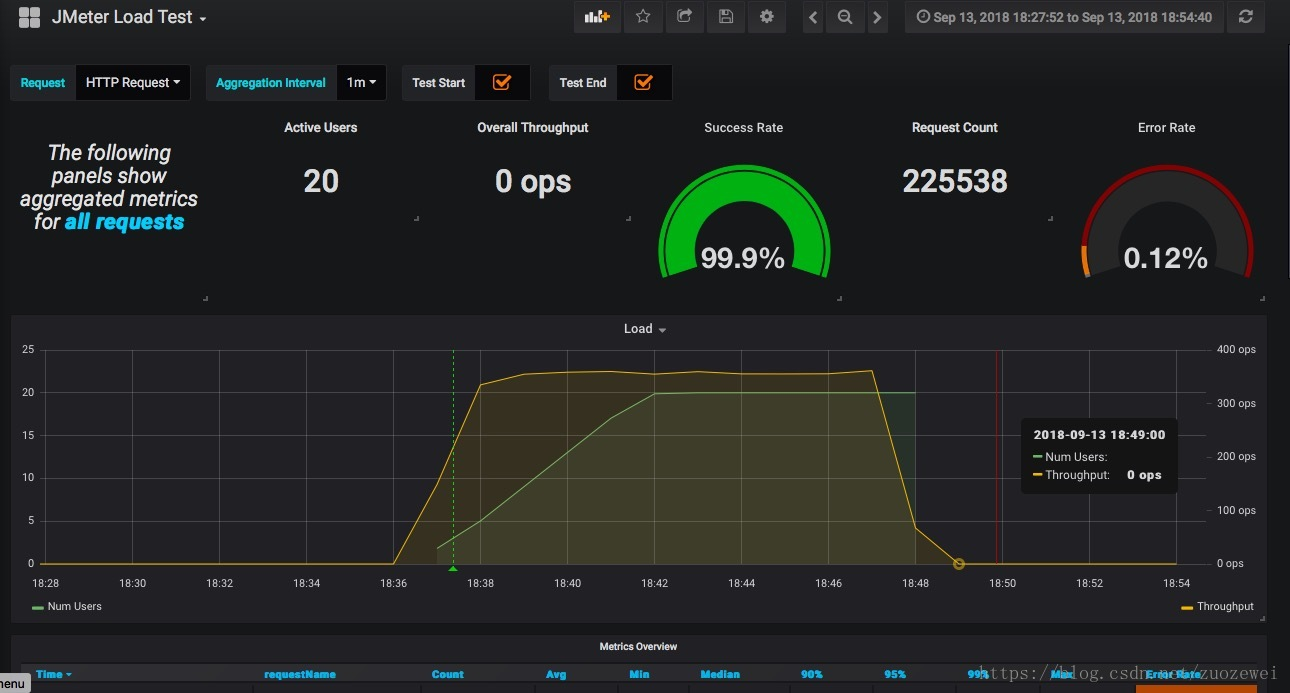Toggle Num Users series in legend

point(75,606)
